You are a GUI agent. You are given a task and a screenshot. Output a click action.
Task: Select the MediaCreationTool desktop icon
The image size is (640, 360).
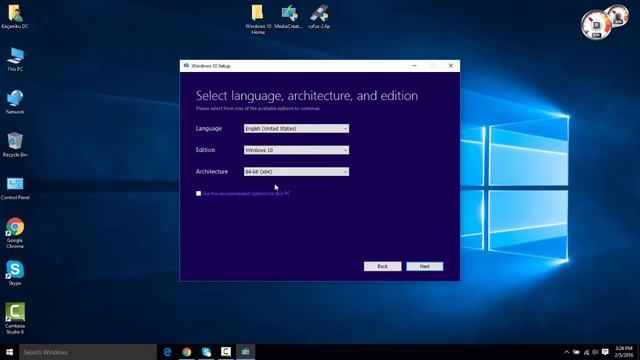click(289, 16)
